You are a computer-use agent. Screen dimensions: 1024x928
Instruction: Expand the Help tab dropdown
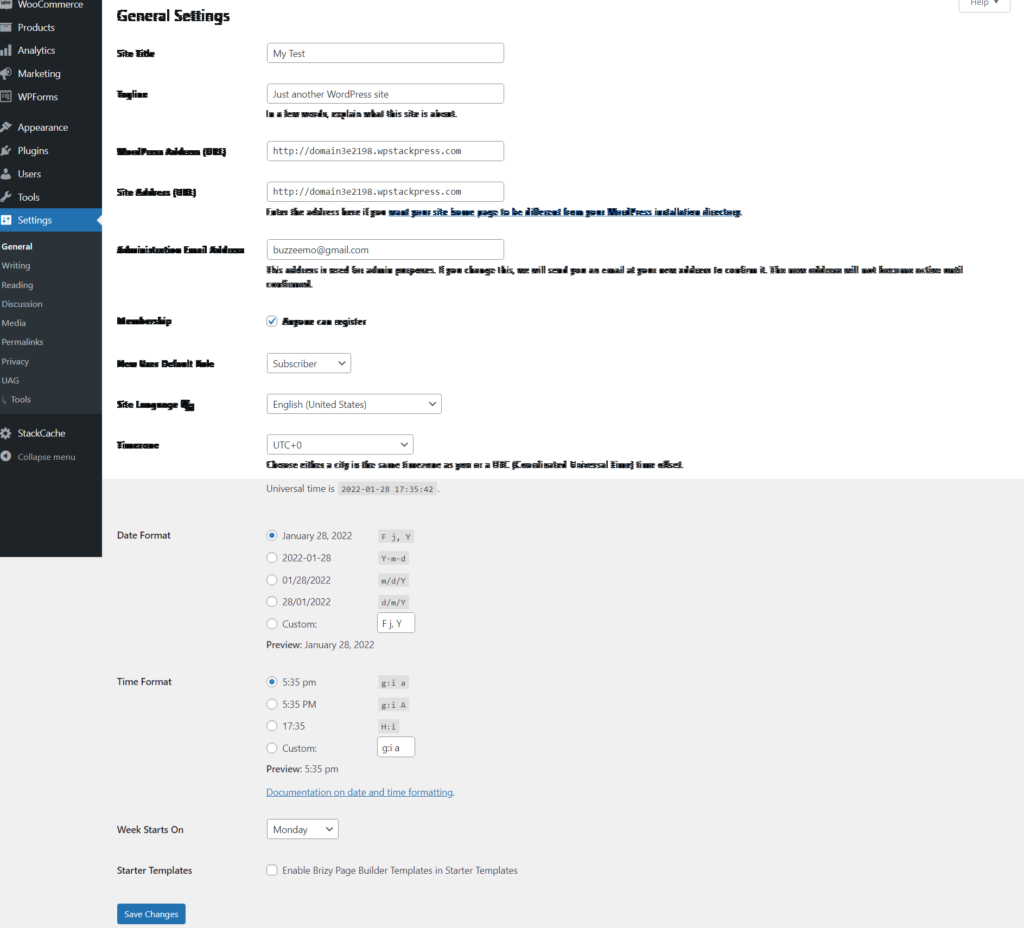[x=984, y=4]
